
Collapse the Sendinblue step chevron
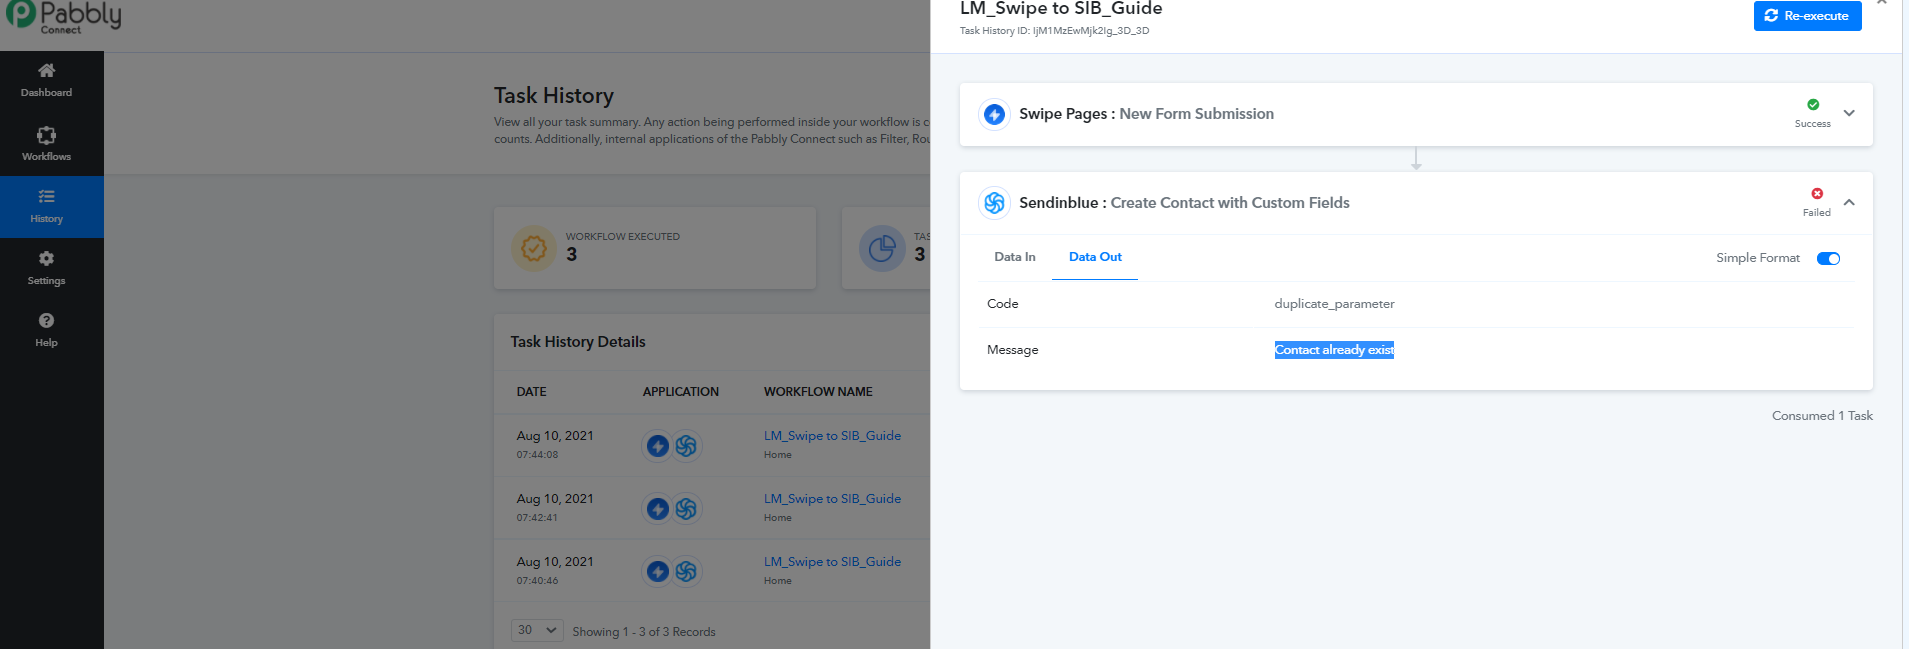click(1849, 202)
